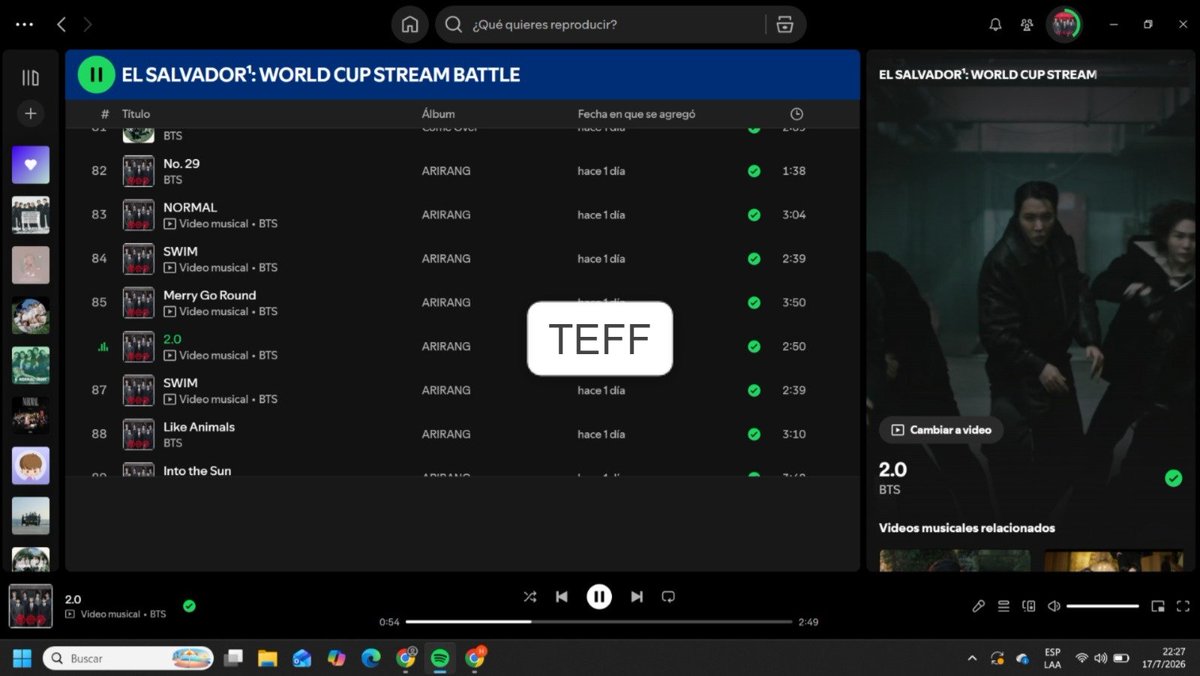
Task: Click now-playing album cover in bottom bar
Action: (31, 606)
